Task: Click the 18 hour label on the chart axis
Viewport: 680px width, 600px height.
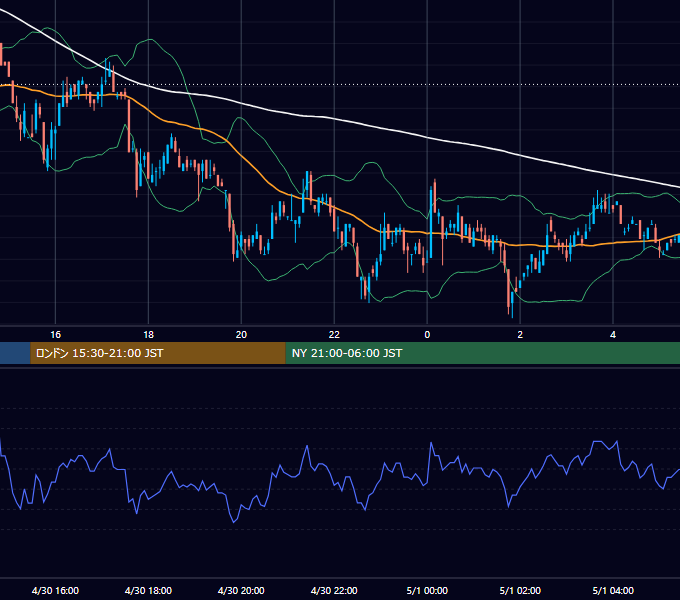Action: point(148,335)
